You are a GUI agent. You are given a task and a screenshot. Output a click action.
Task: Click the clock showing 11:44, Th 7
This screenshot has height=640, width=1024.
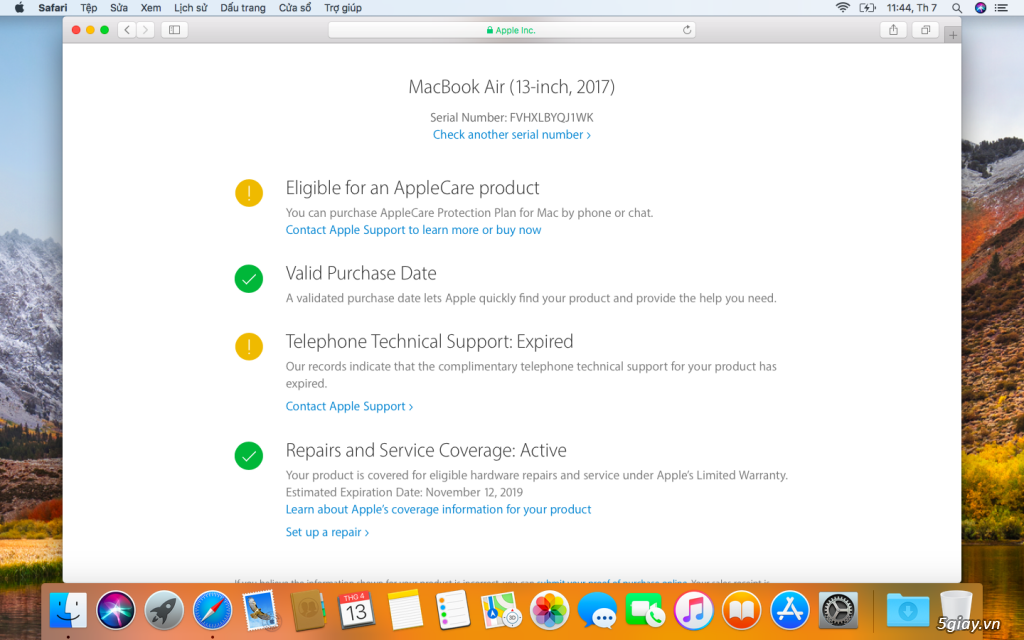(x=912, y=8)
